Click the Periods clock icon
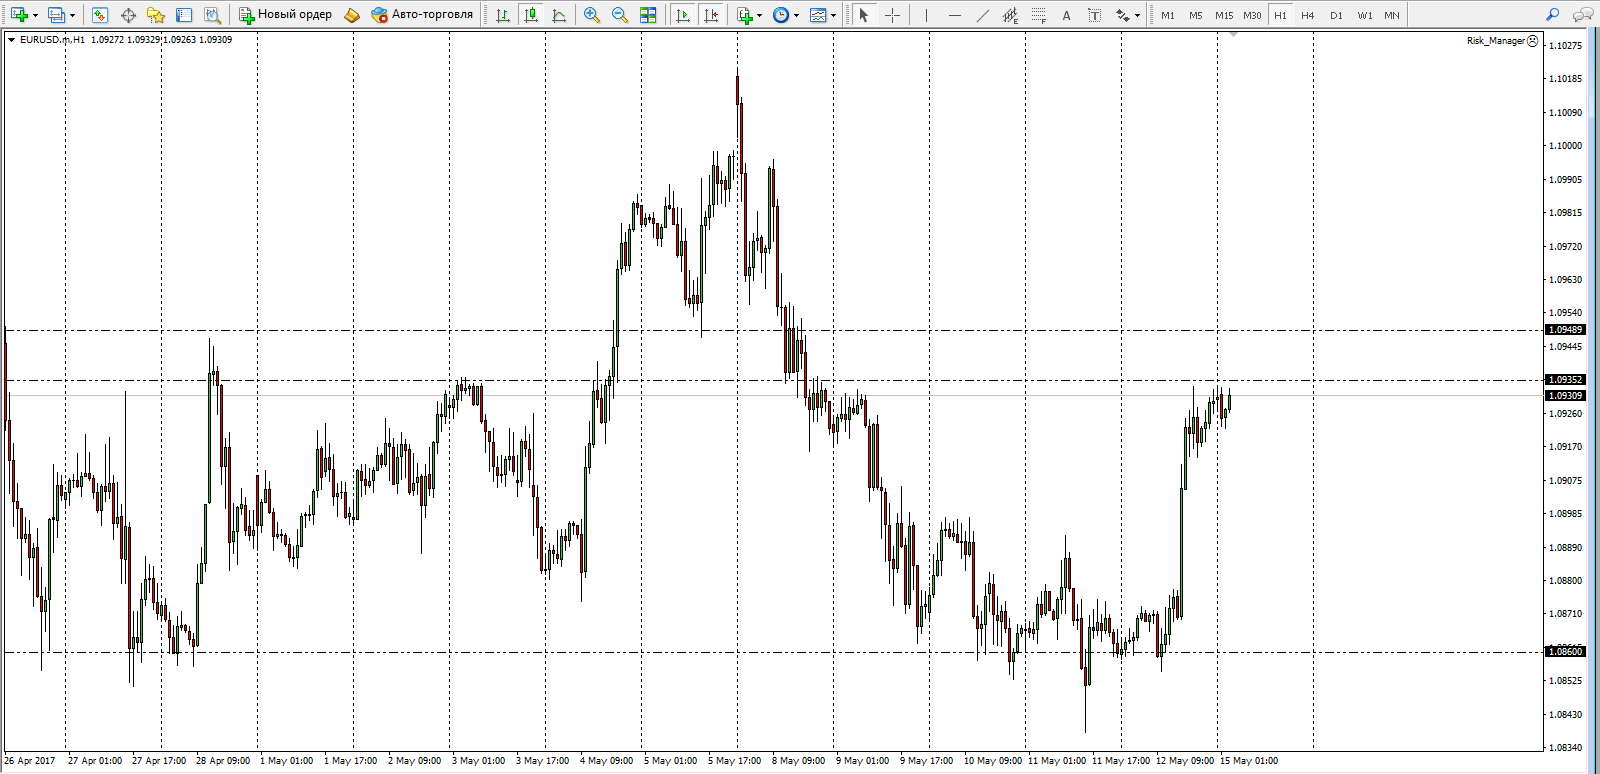This screenshot has width=1600, height=774. [x=781, y=15]
